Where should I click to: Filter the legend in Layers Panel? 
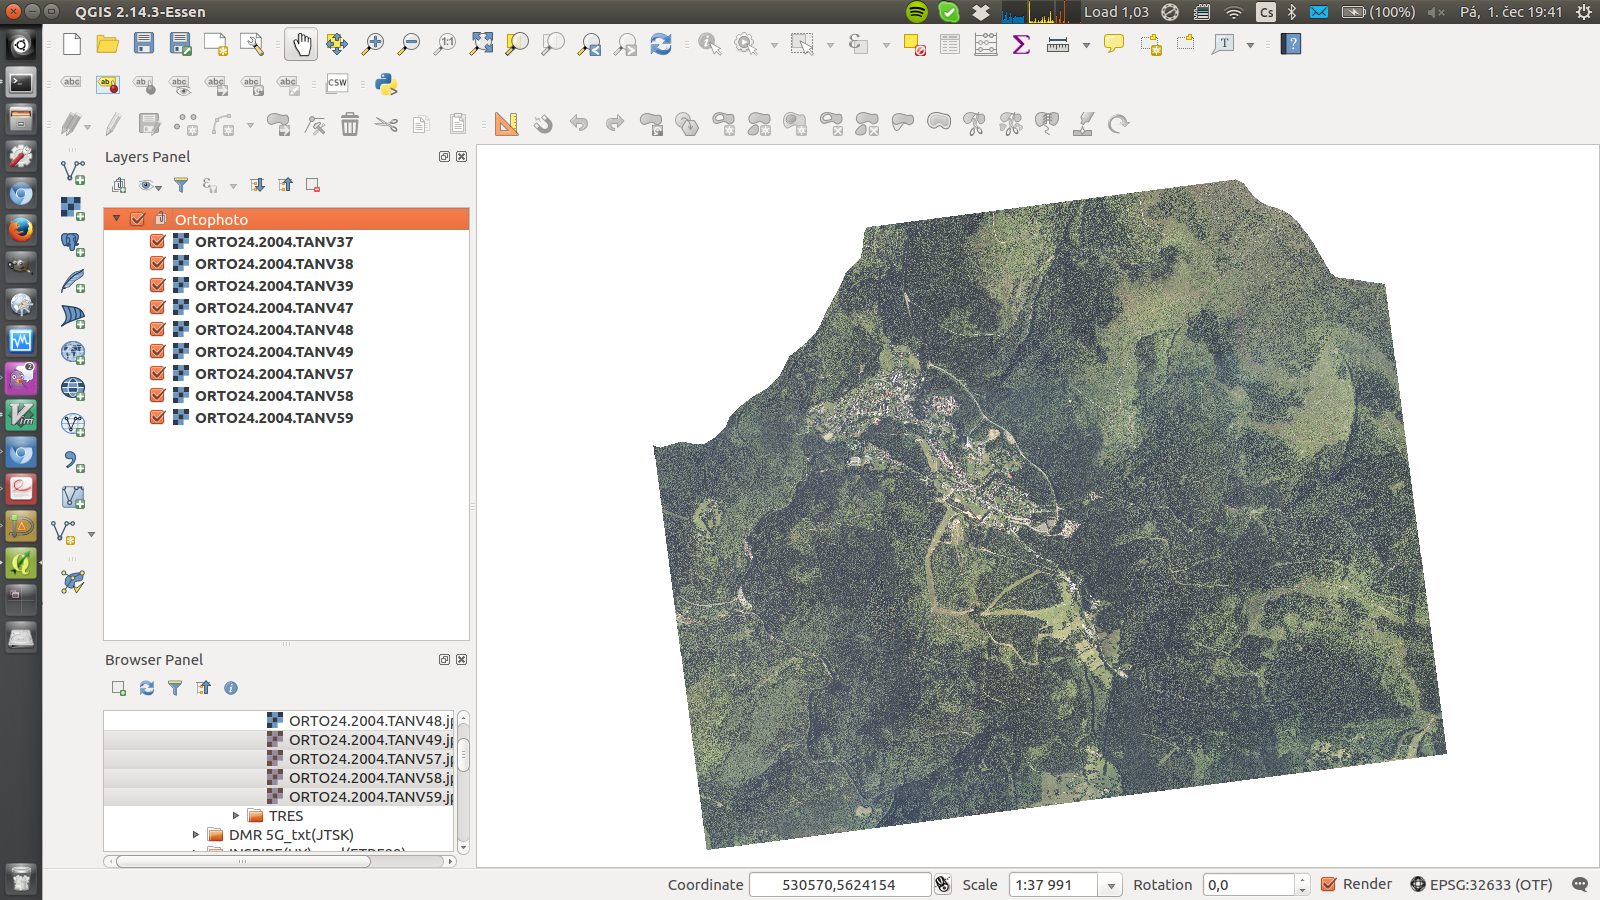181,185
